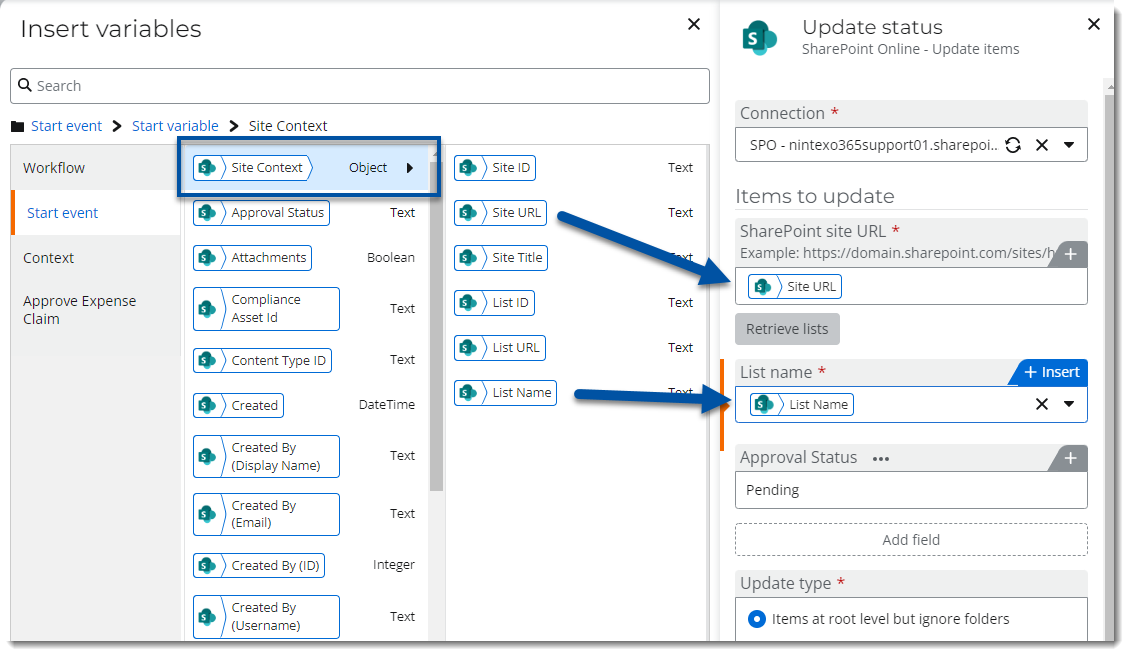Open the Approve Expense Claim category
The image size is (1129, 656).
click(x=95, y=310)
